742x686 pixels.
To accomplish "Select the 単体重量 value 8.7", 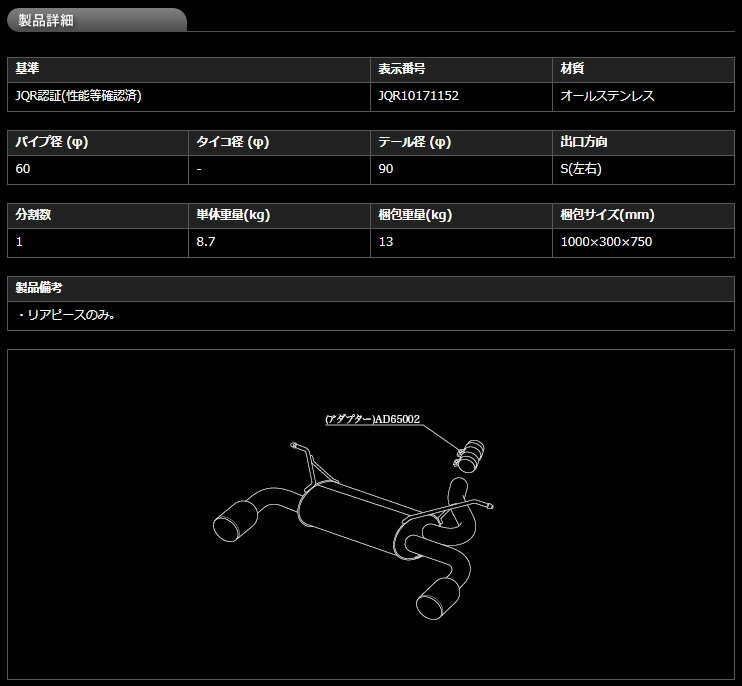I will coord(208,242).
